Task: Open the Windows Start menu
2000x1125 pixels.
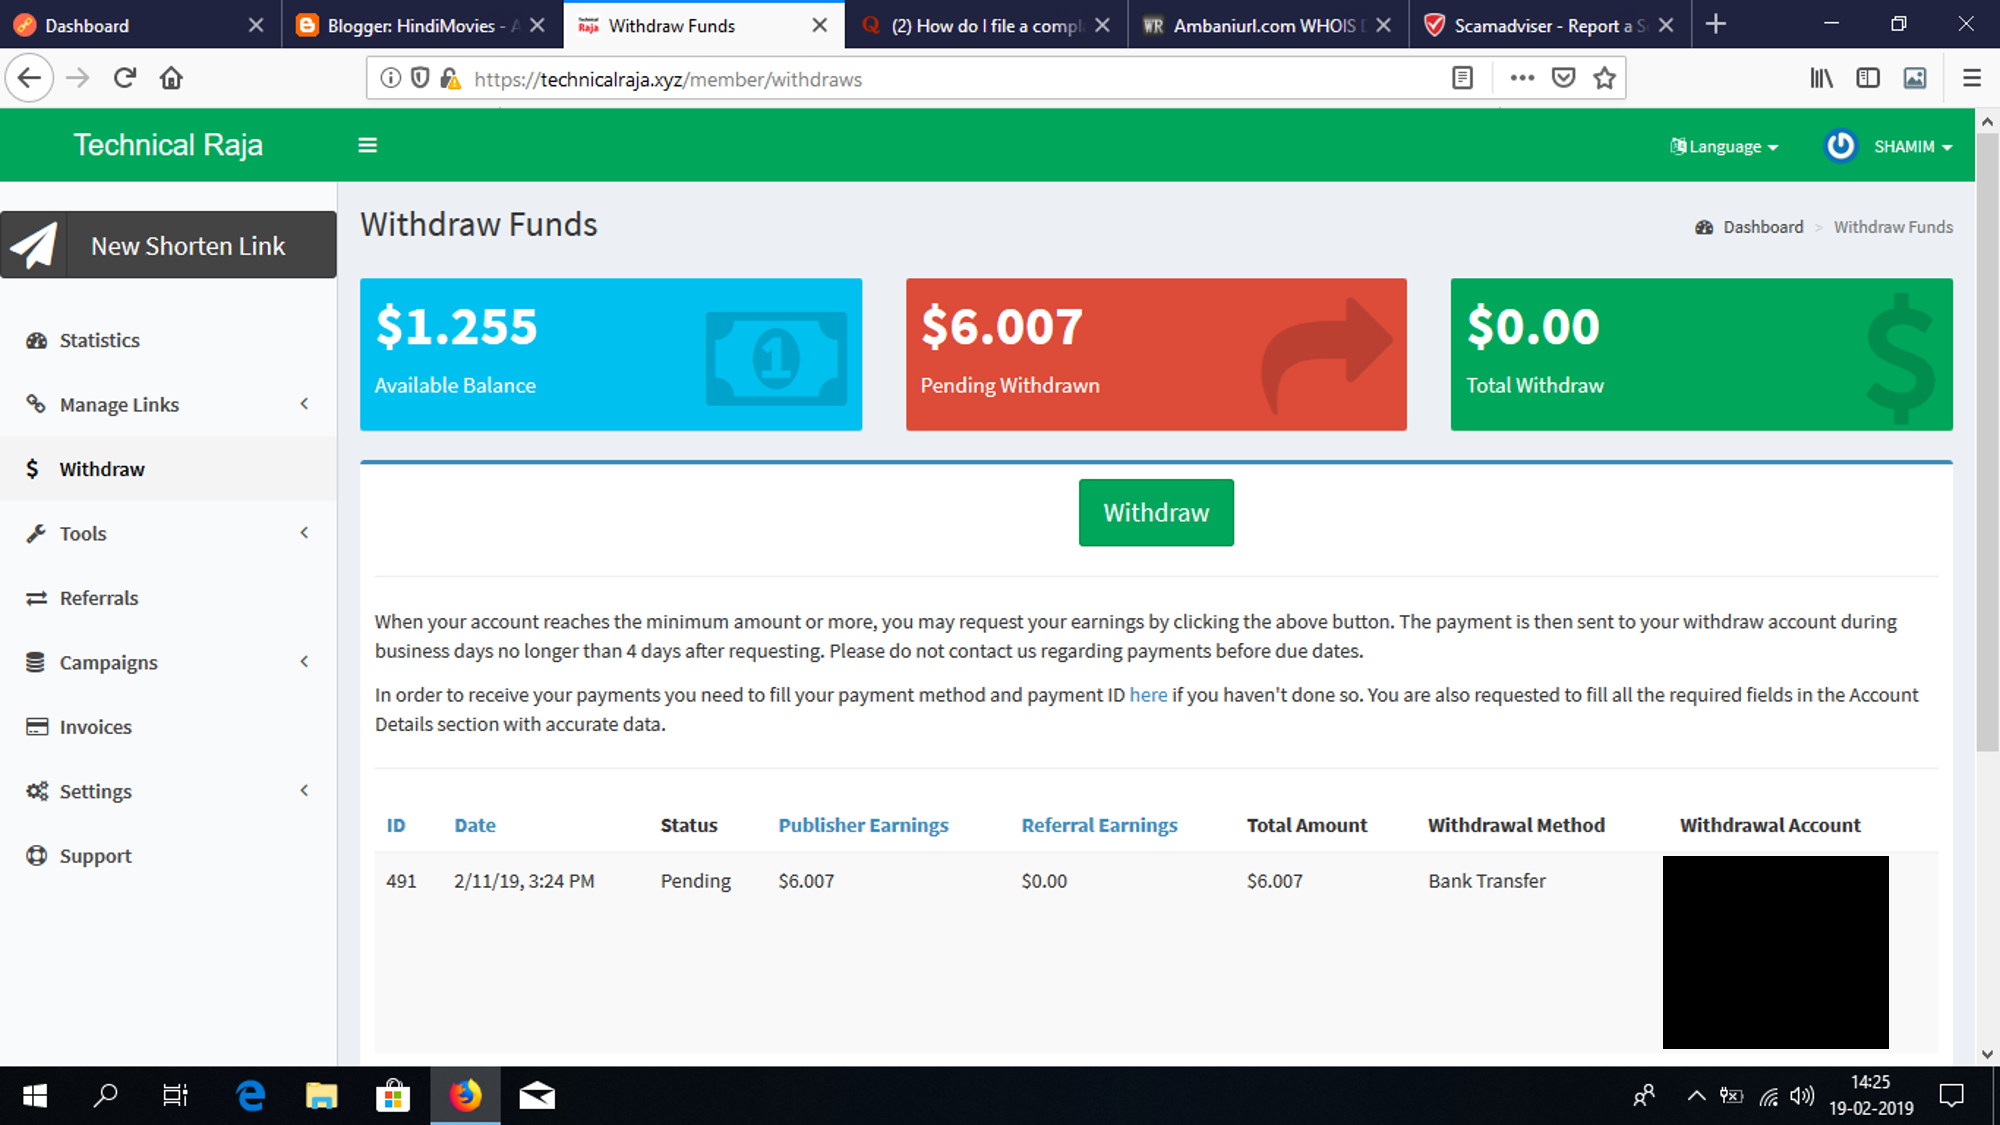Action: [34, 1096]
